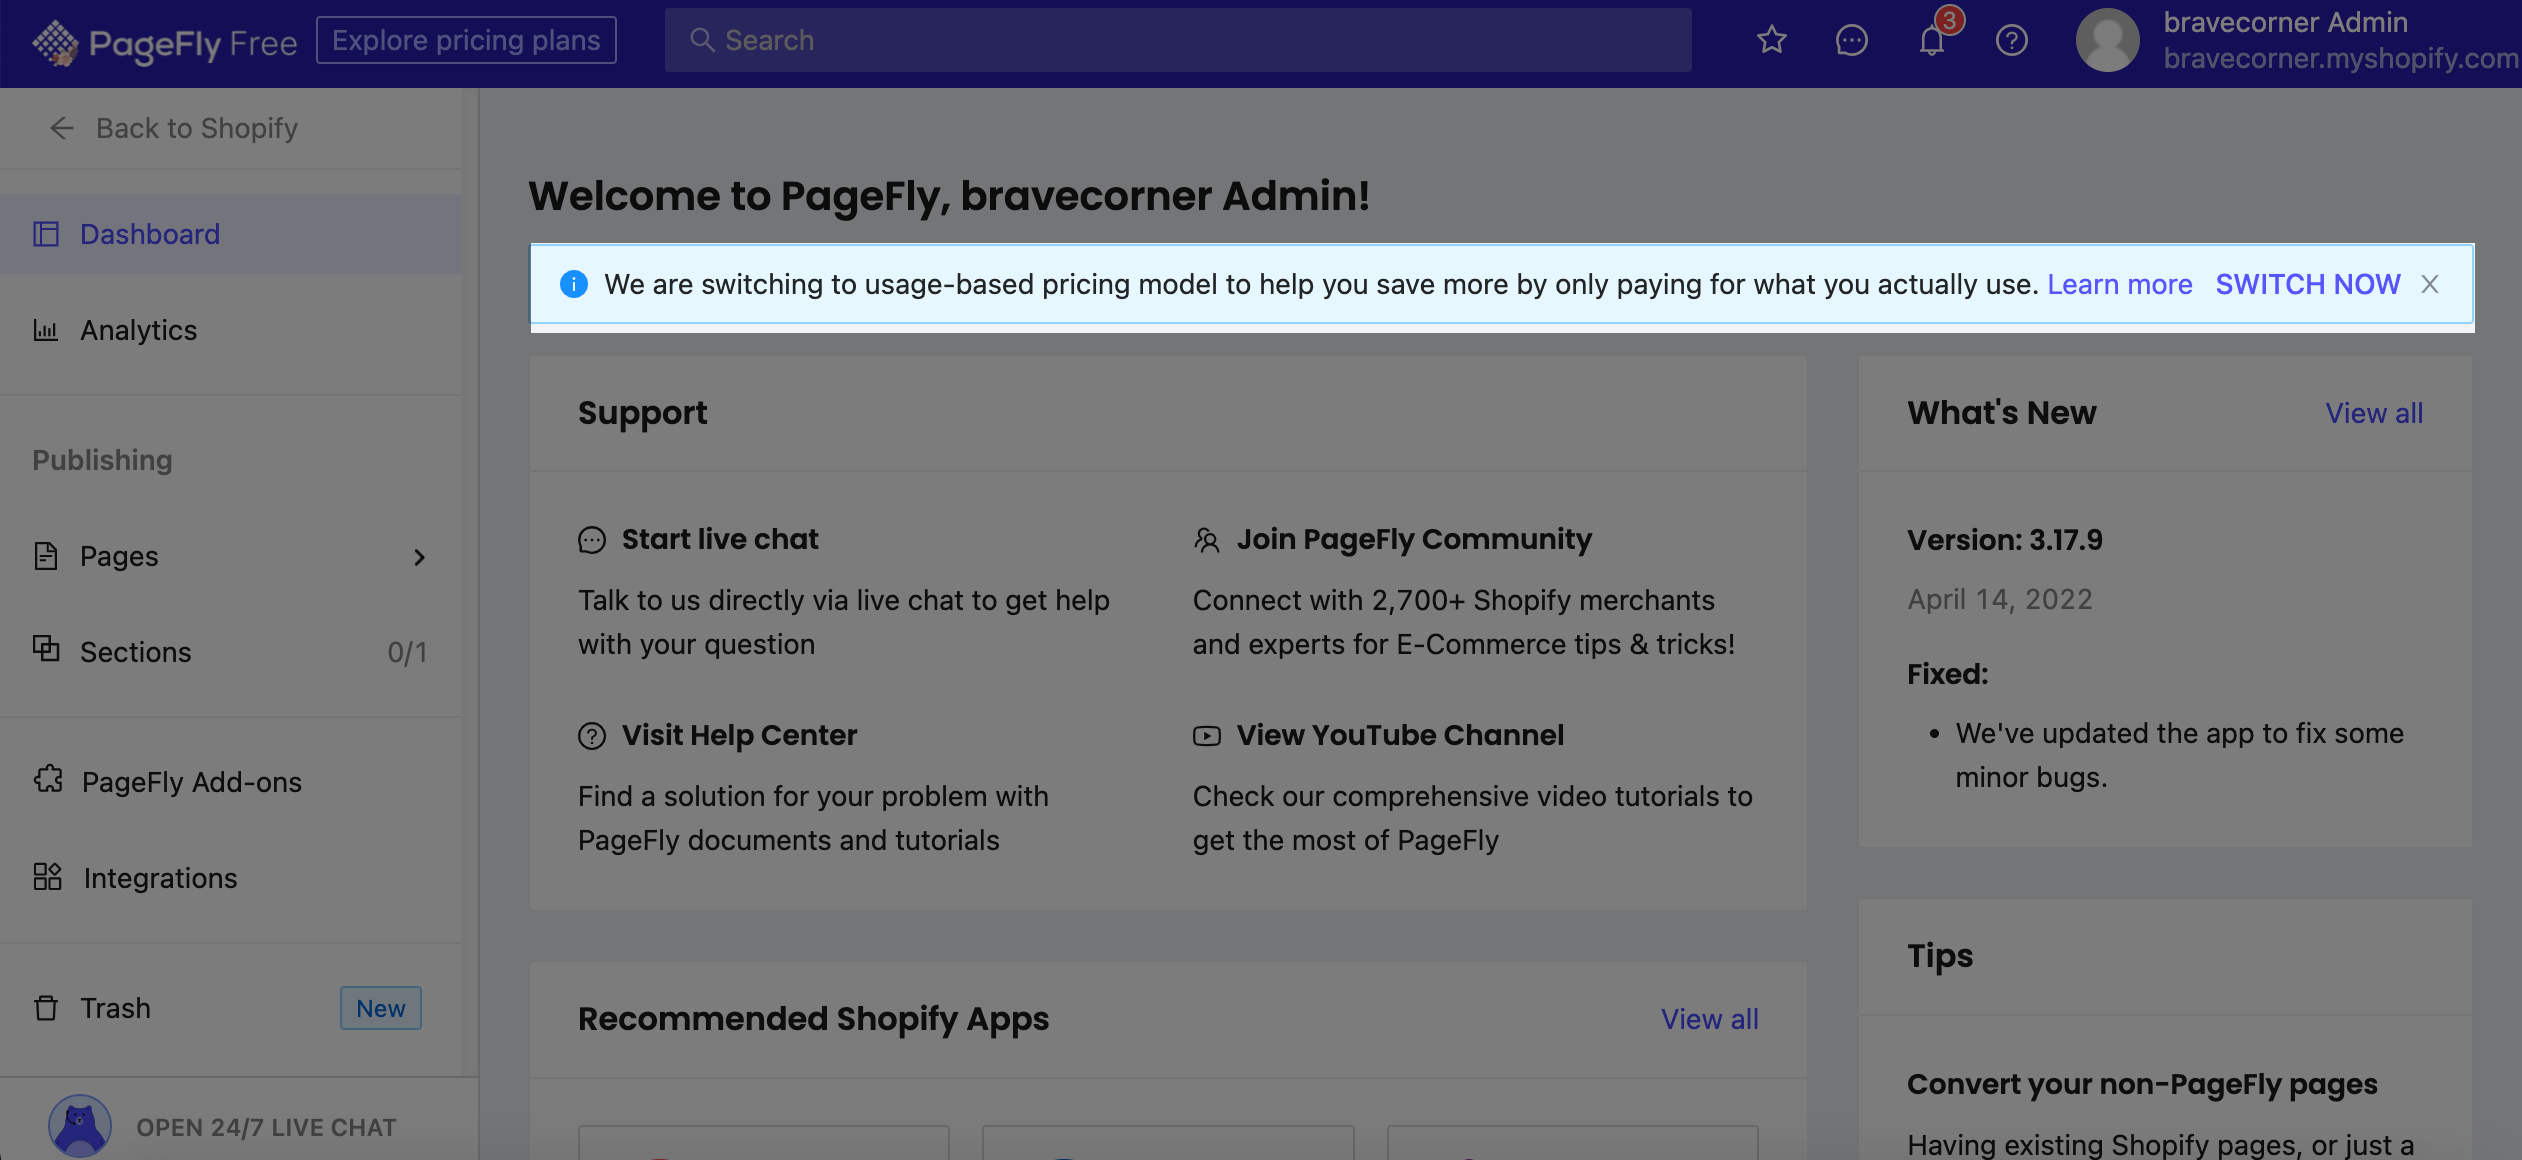Click Explore pricing plans button

[466, 40]
